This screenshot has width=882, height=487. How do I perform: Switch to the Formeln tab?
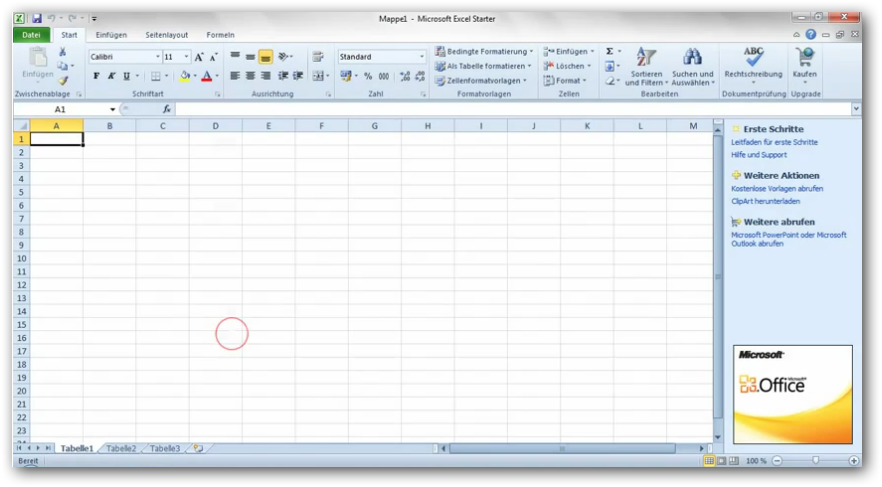click(220, 35)
